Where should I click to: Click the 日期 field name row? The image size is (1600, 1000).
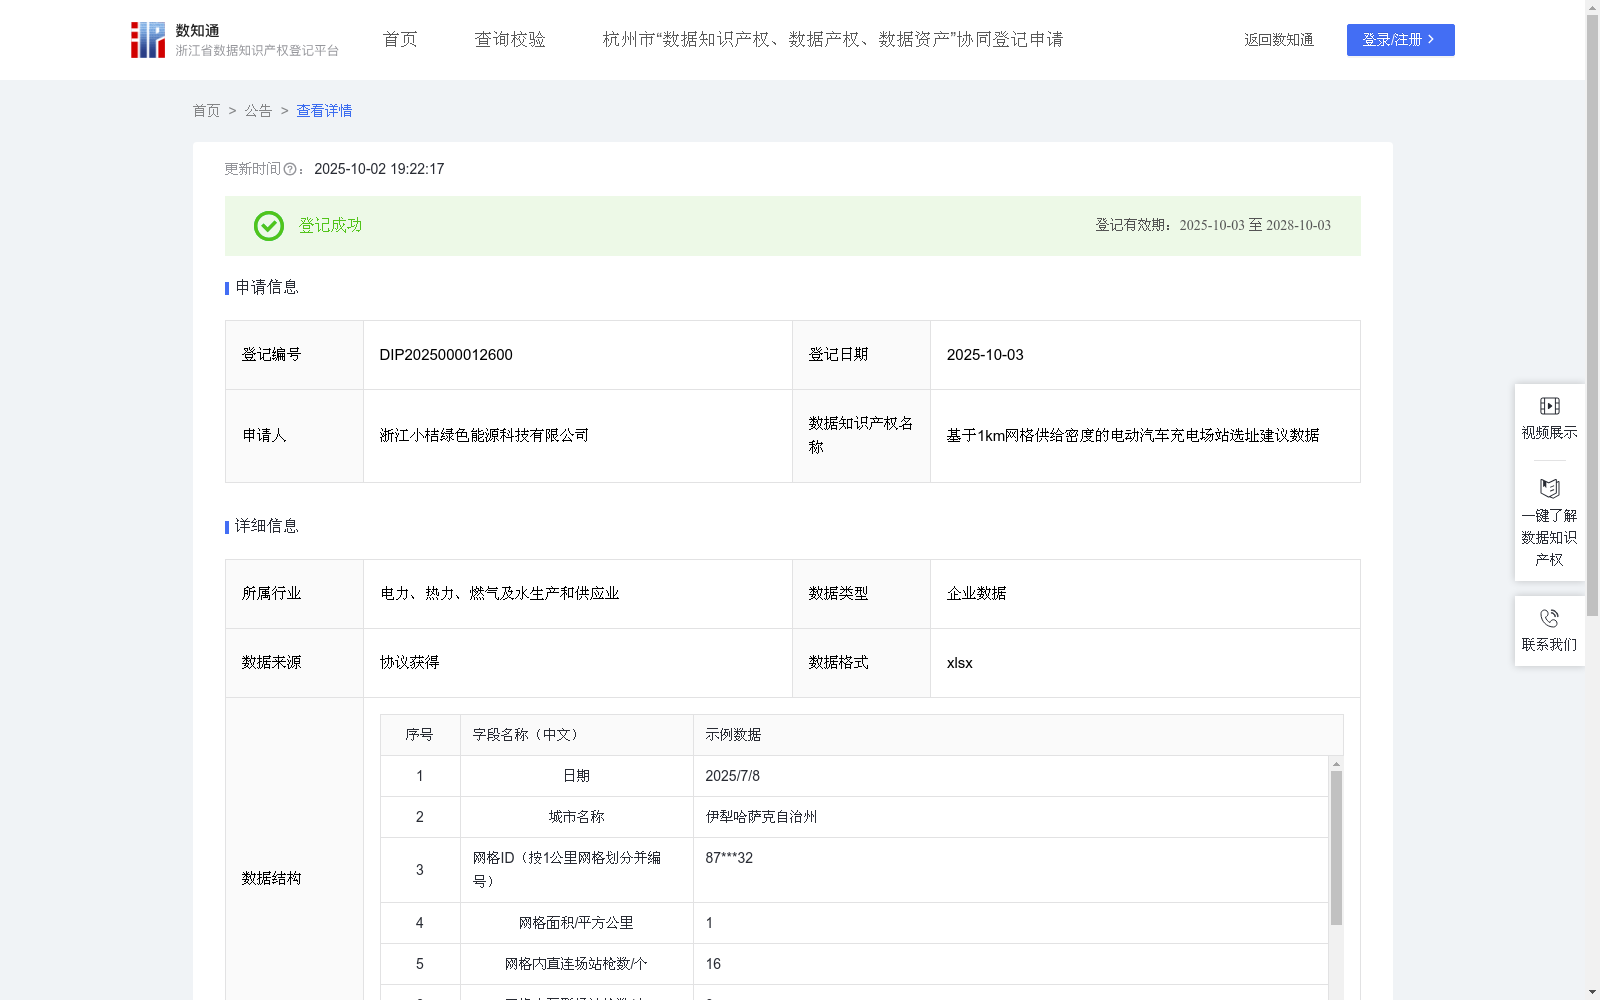pyautogui.click(x=576, y=776)
